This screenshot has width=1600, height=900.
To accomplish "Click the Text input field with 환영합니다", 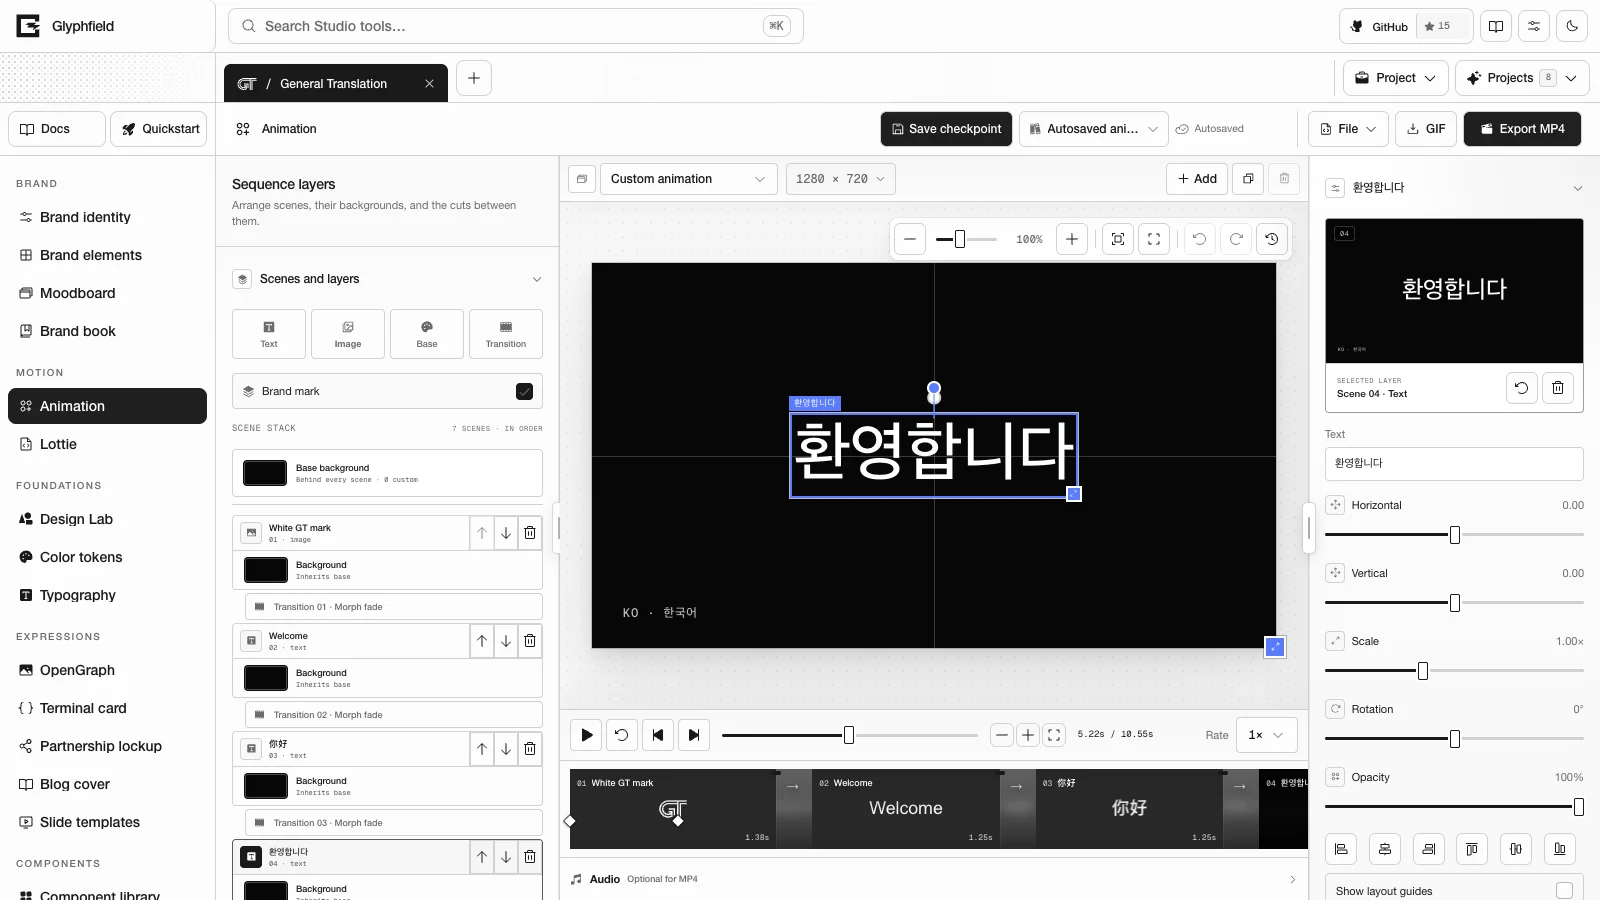I will pyautogui.click(x=1454, y=463).
